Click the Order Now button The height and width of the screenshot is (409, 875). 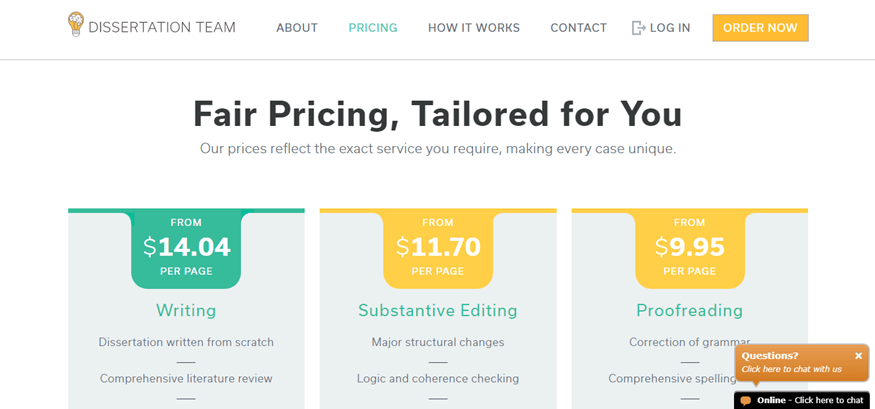click(760, 28)
